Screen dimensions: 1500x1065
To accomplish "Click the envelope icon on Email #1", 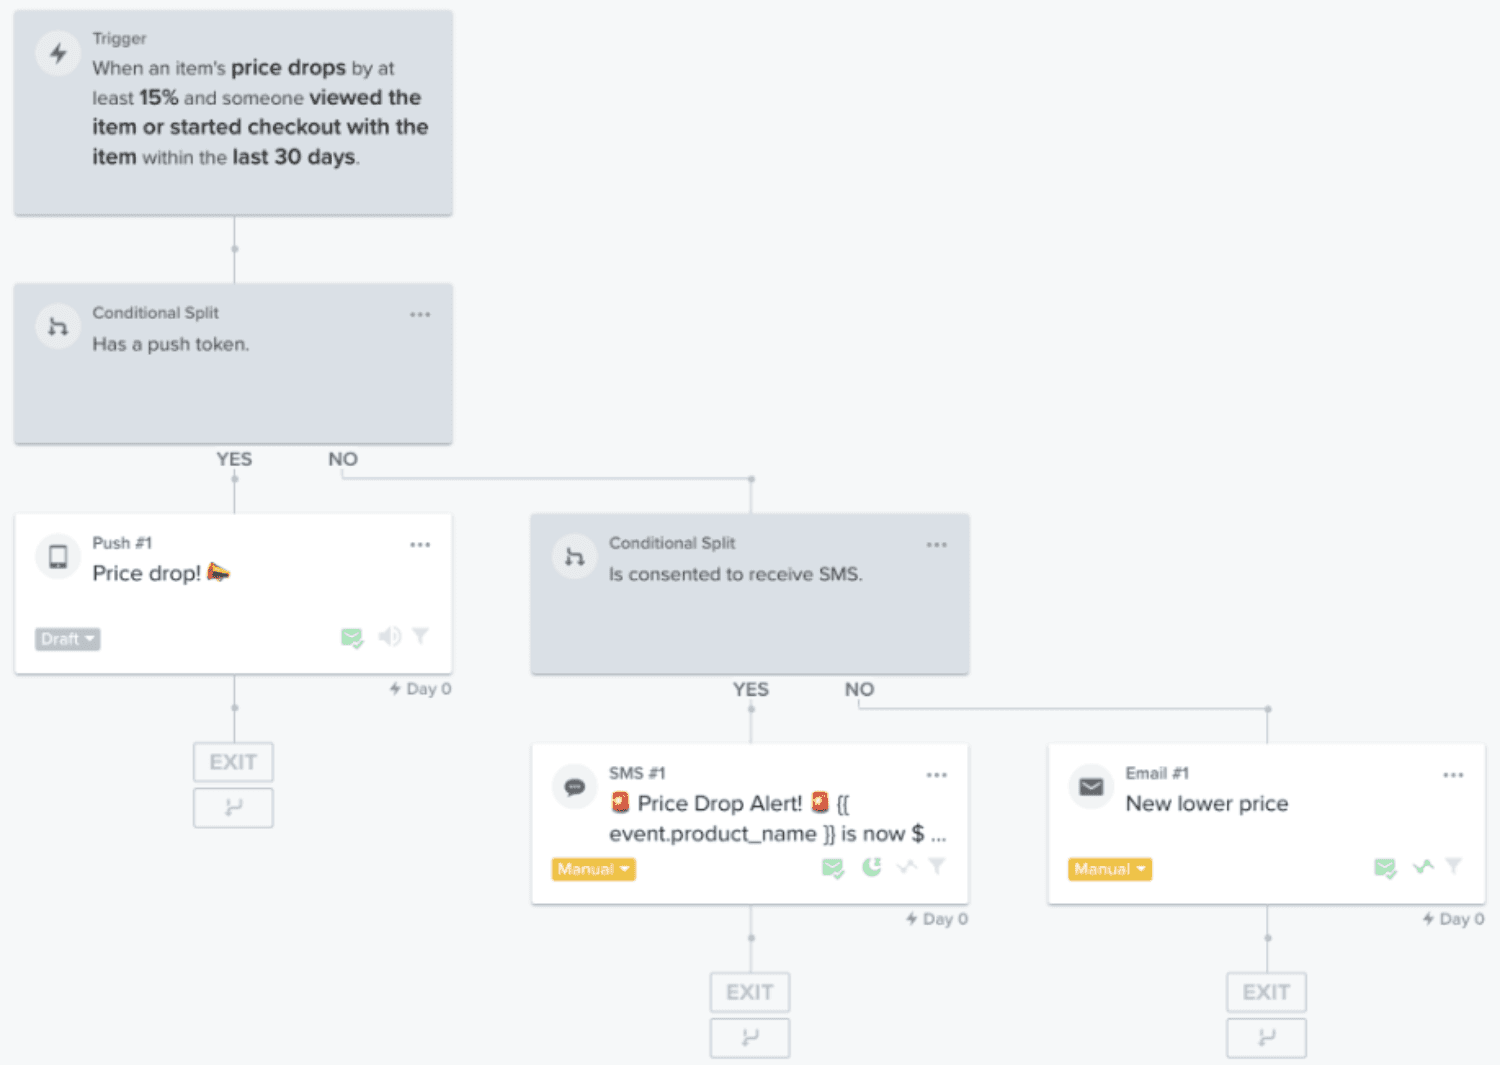I will (x=1091, y=787).
